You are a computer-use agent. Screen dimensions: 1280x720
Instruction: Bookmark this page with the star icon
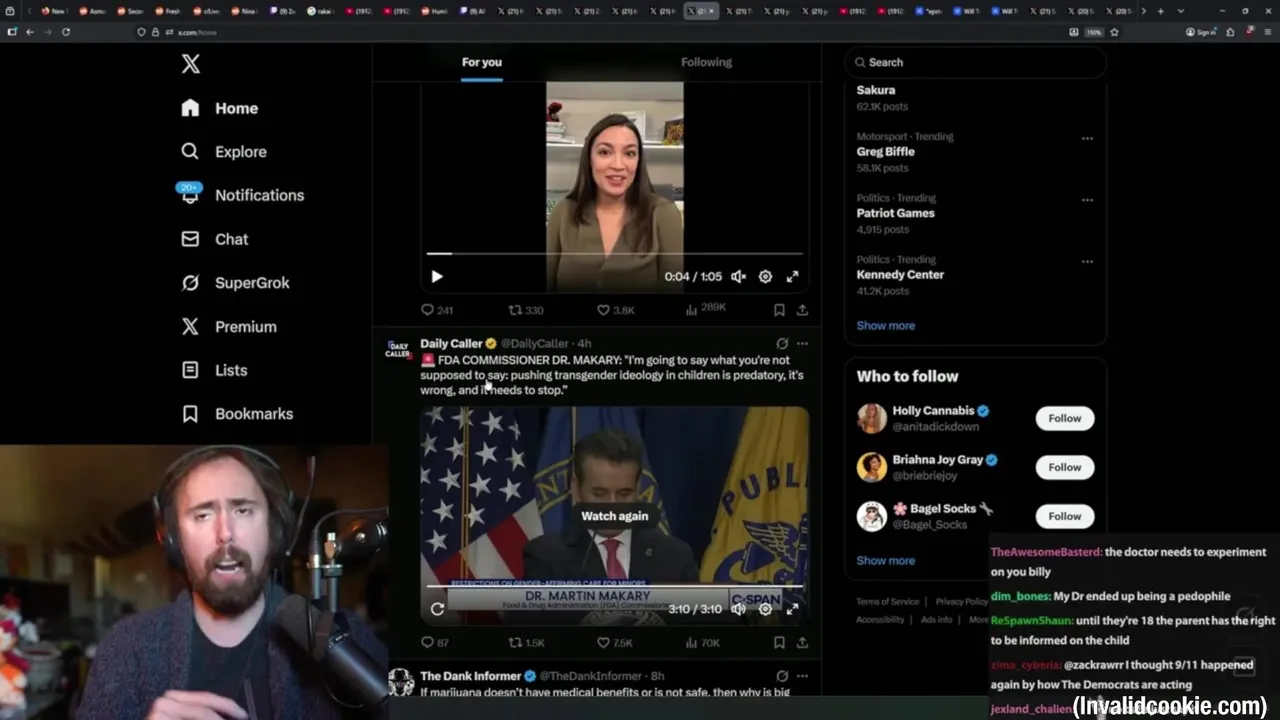coord(1114,32)
